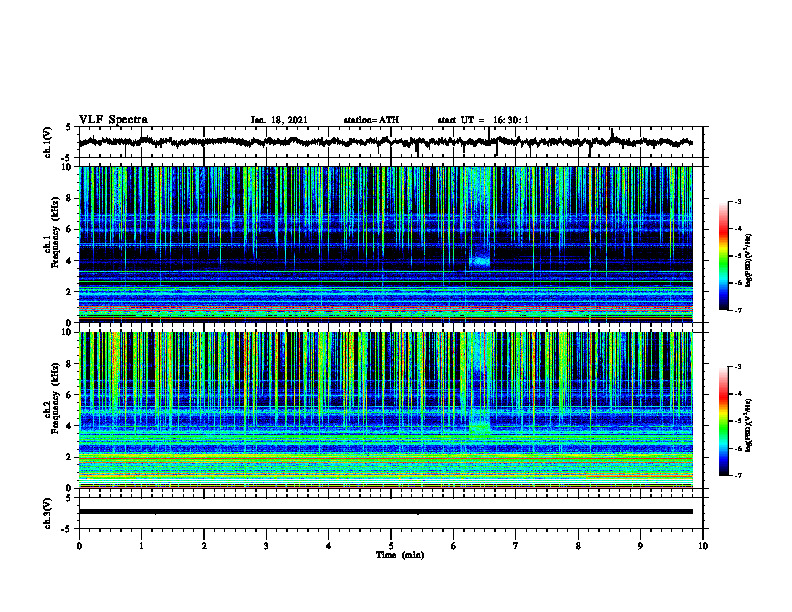The width and height of the screenshot is (792, 612).
Task: Click time axis tick label "6"
Action: pos(454,546)
